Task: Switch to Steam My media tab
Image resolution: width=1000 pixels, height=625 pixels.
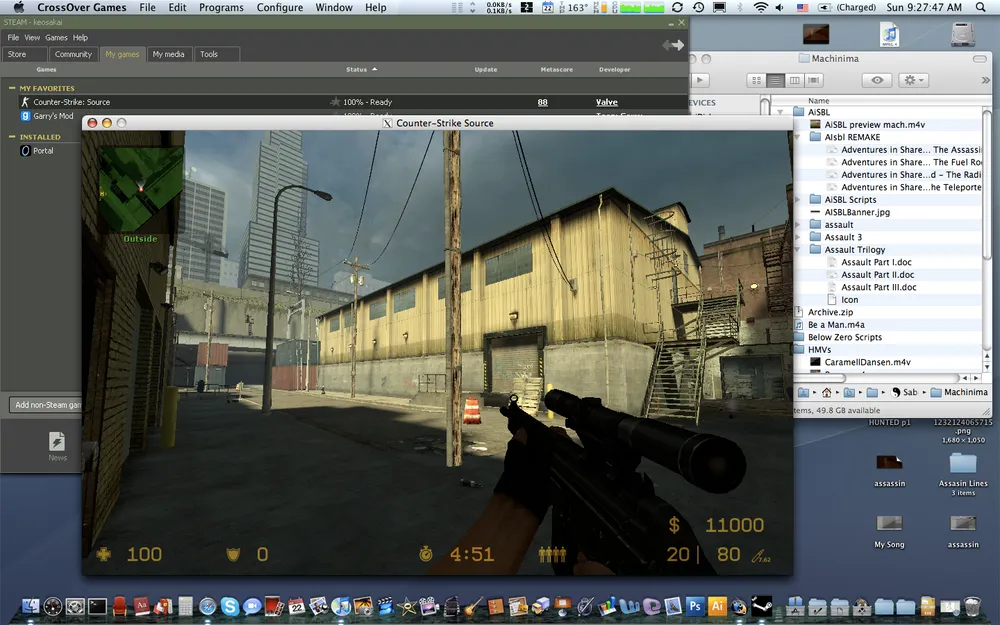Action: tap(168, 54)
